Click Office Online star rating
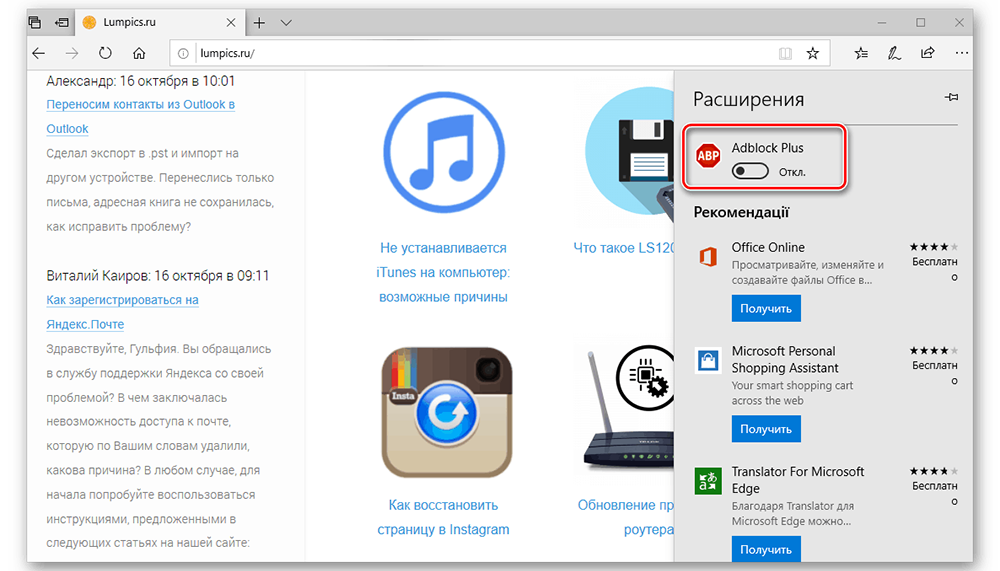 [934, 247]
